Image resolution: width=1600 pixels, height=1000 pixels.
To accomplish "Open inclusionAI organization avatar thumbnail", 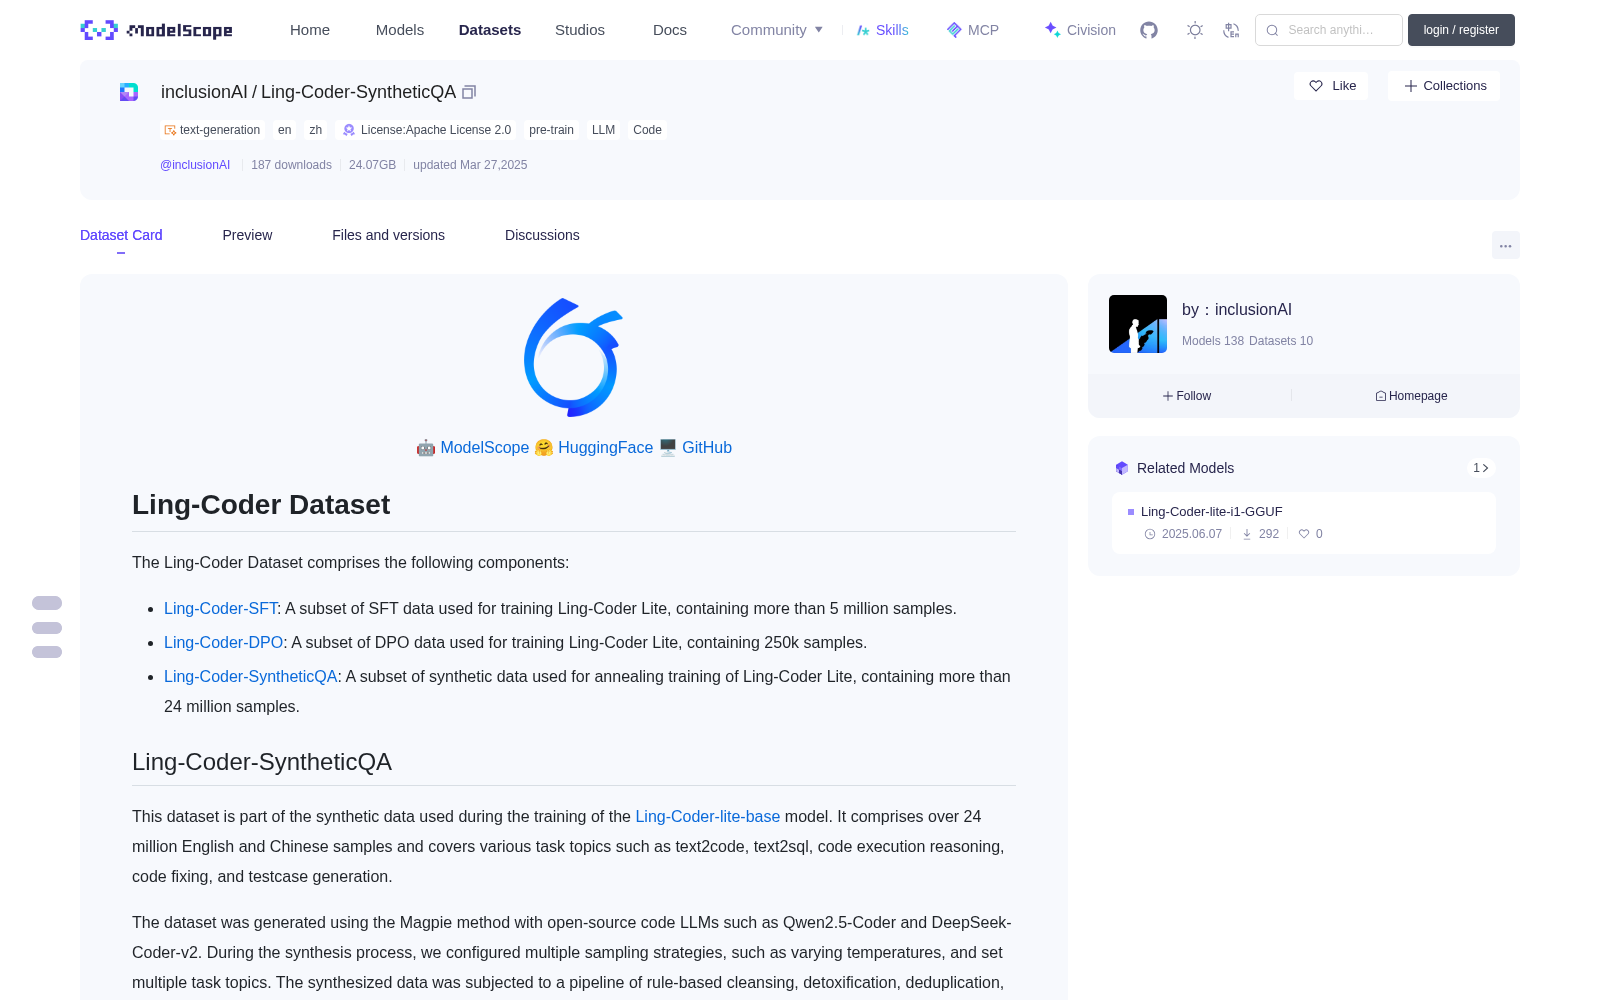I will [1138, 324].
